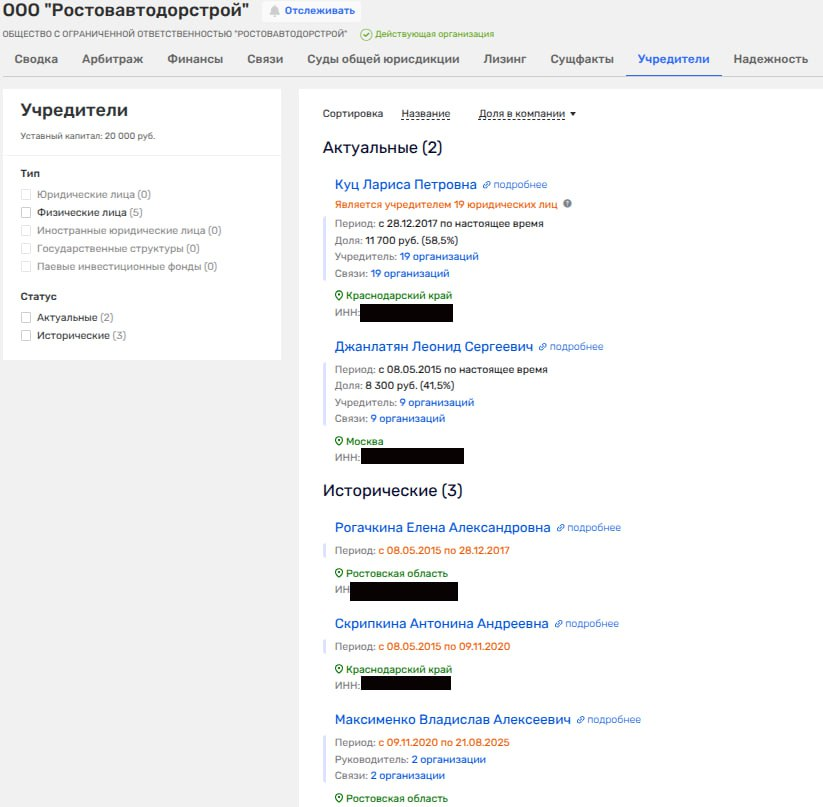The image size is (823, 807).
Task: Open 2 организации link after Руководитель
Action: point(448,759)
